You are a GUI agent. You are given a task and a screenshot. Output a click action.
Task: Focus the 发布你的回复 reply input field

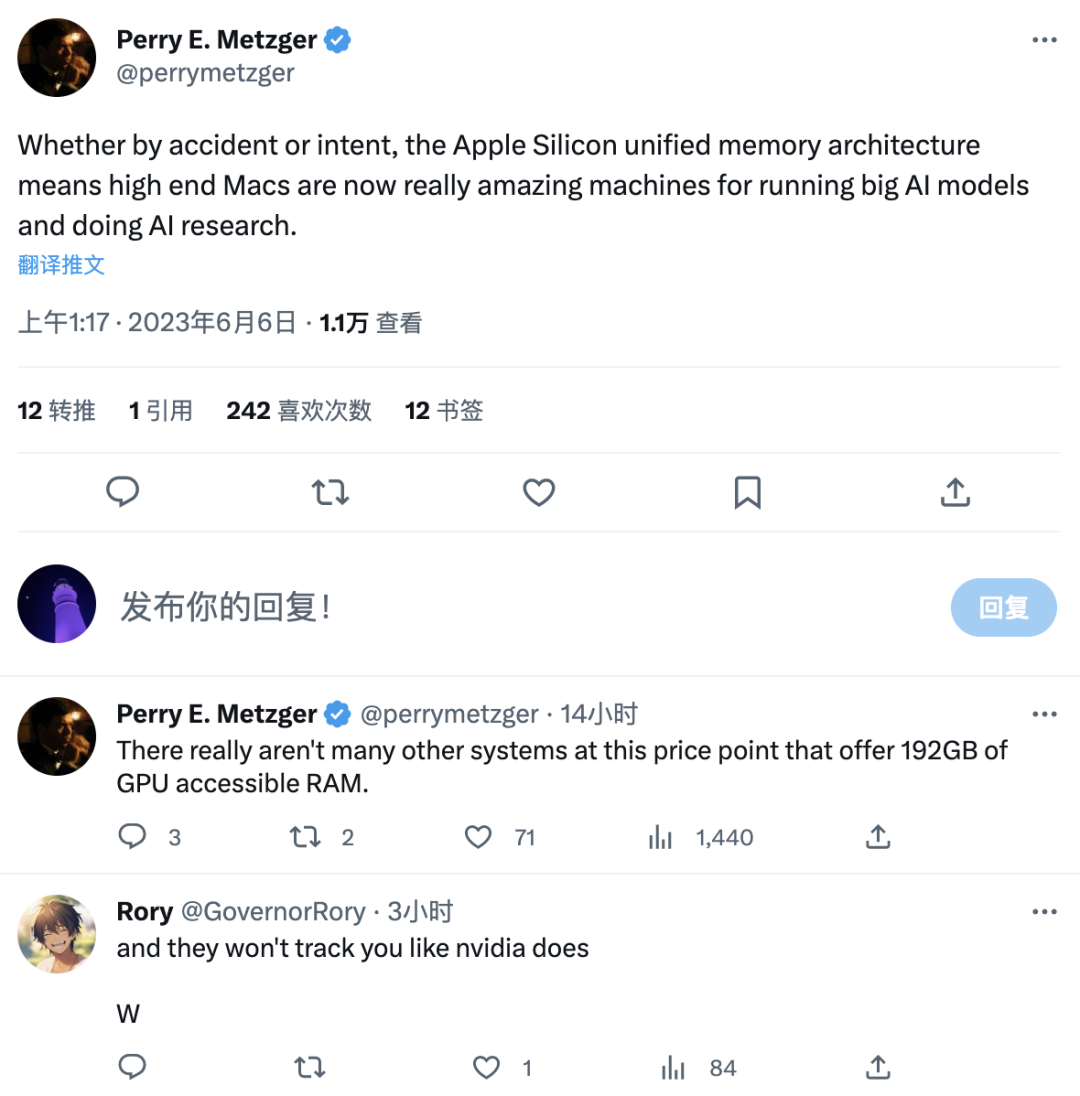pyautogui.click(x=524, y=607)
